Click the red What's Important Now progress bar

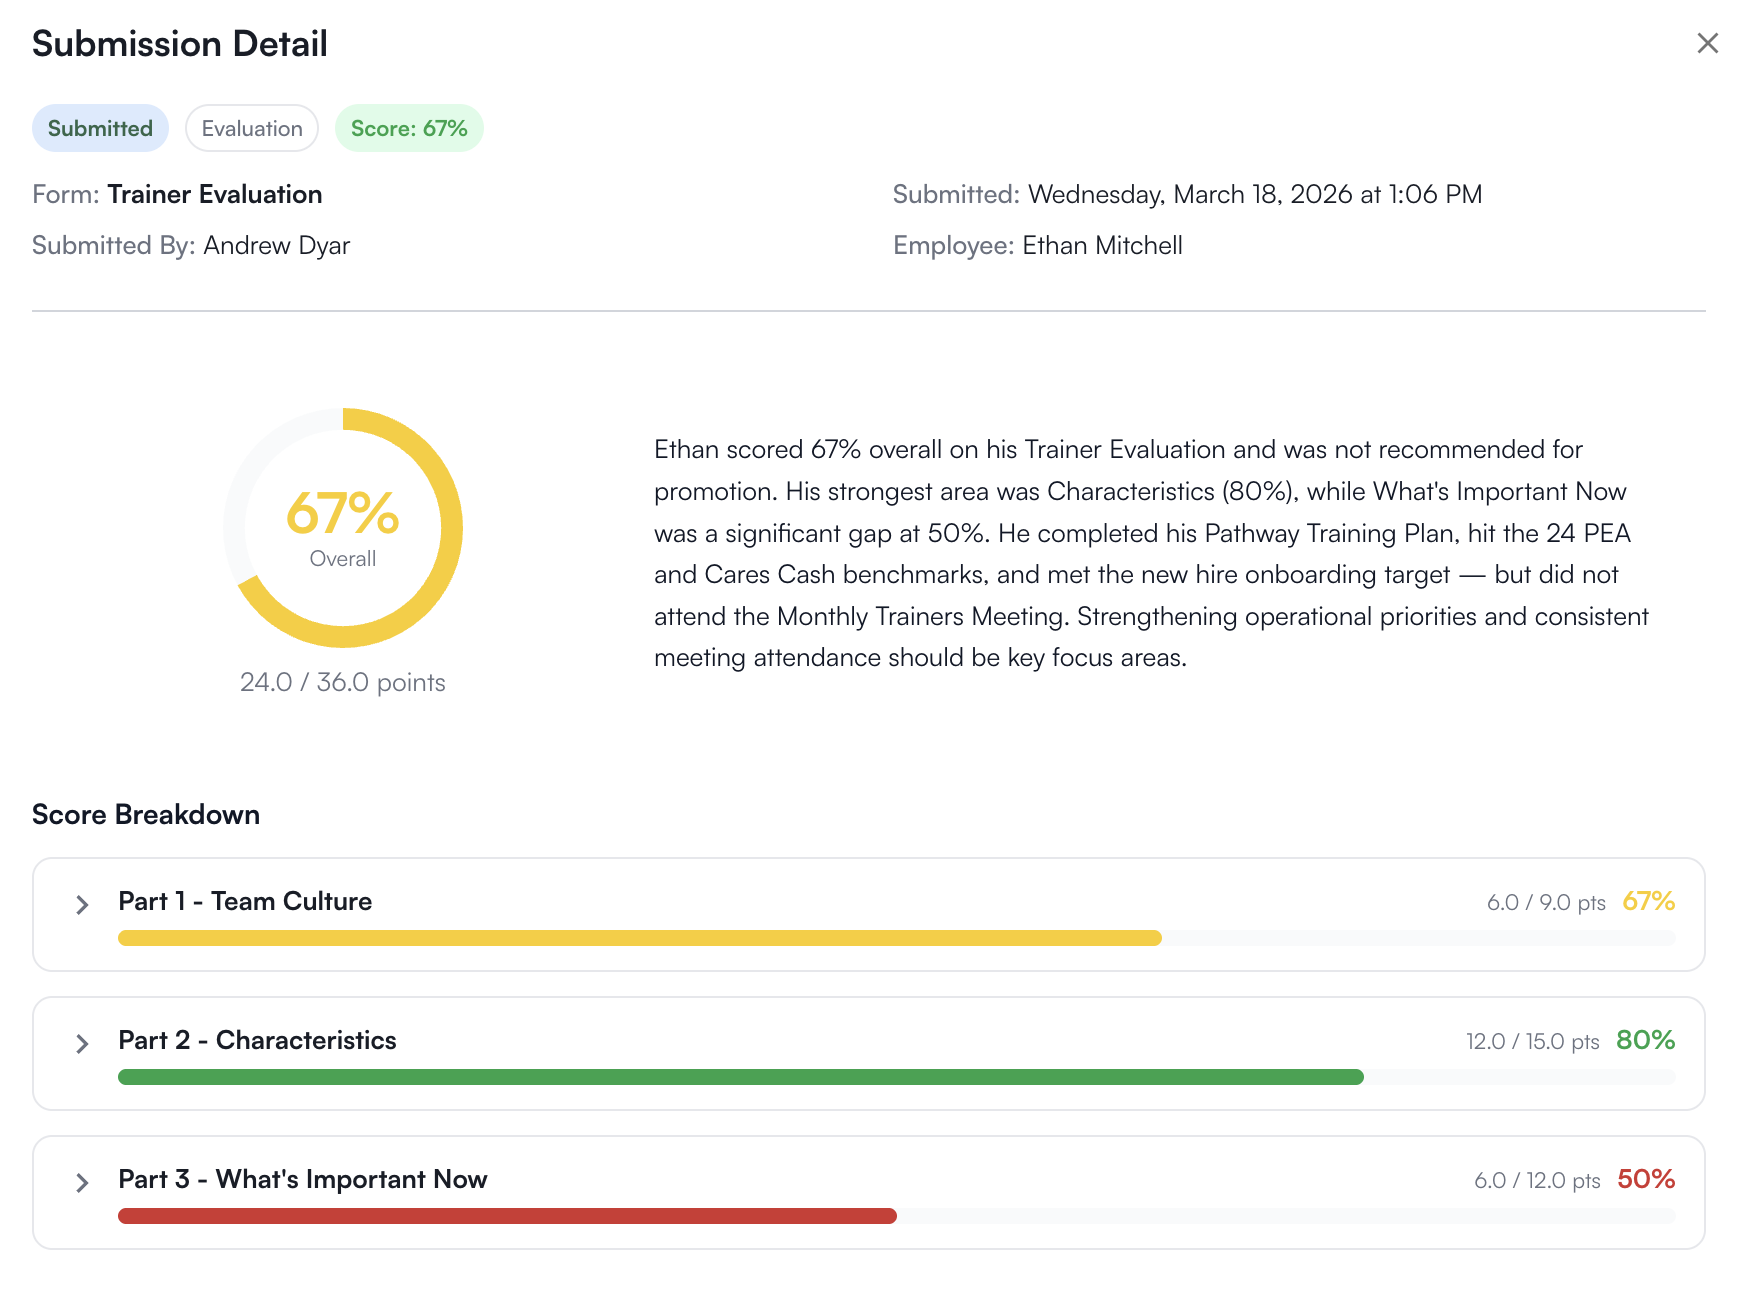(507, 1216)
